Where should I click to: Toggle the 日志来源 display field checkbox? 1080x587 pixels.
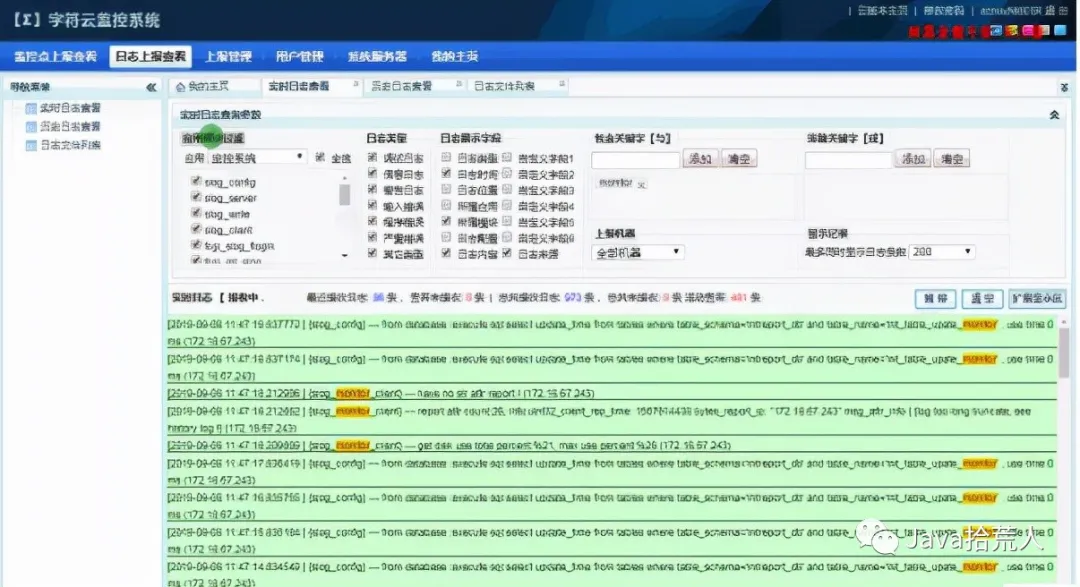(507, 254)
